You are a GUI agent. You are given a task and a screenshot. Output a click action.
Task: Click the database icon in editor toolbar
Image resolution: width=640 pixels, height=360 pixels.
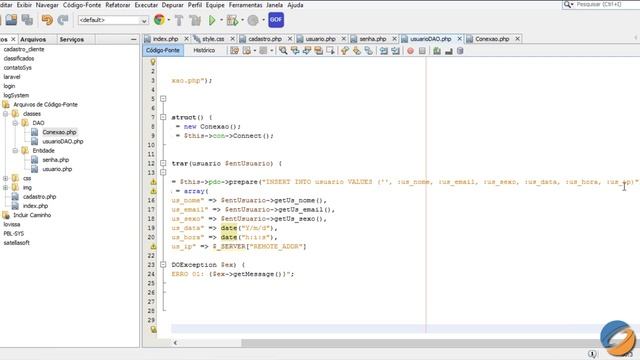[460, 51]
